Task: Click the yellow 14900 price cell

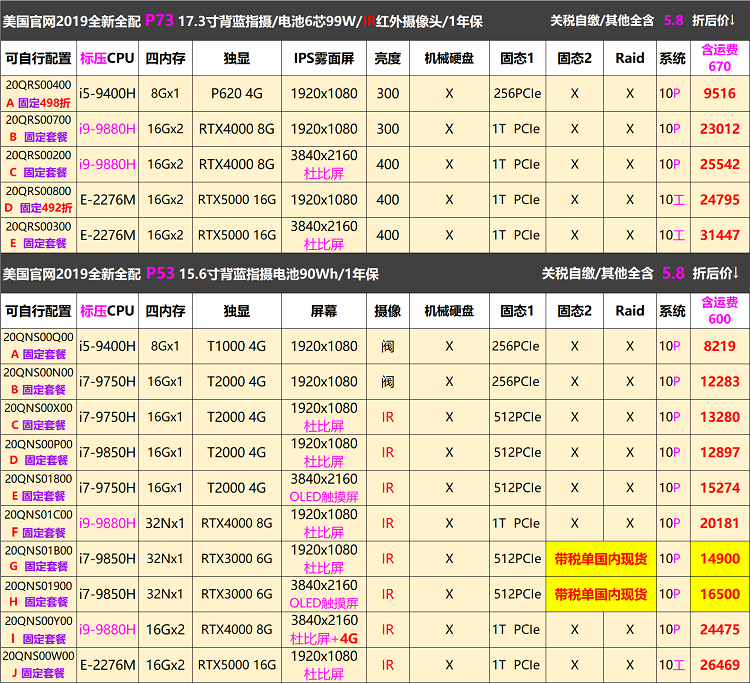Action: tap(719, 559)
